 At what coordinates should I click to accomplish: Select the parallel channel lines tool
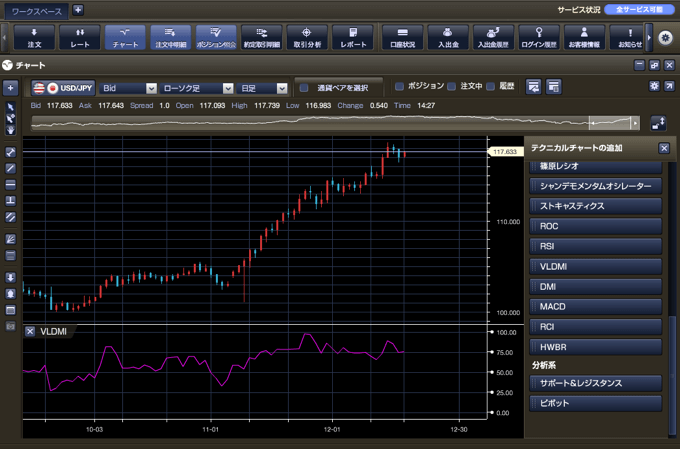[11, 216]
